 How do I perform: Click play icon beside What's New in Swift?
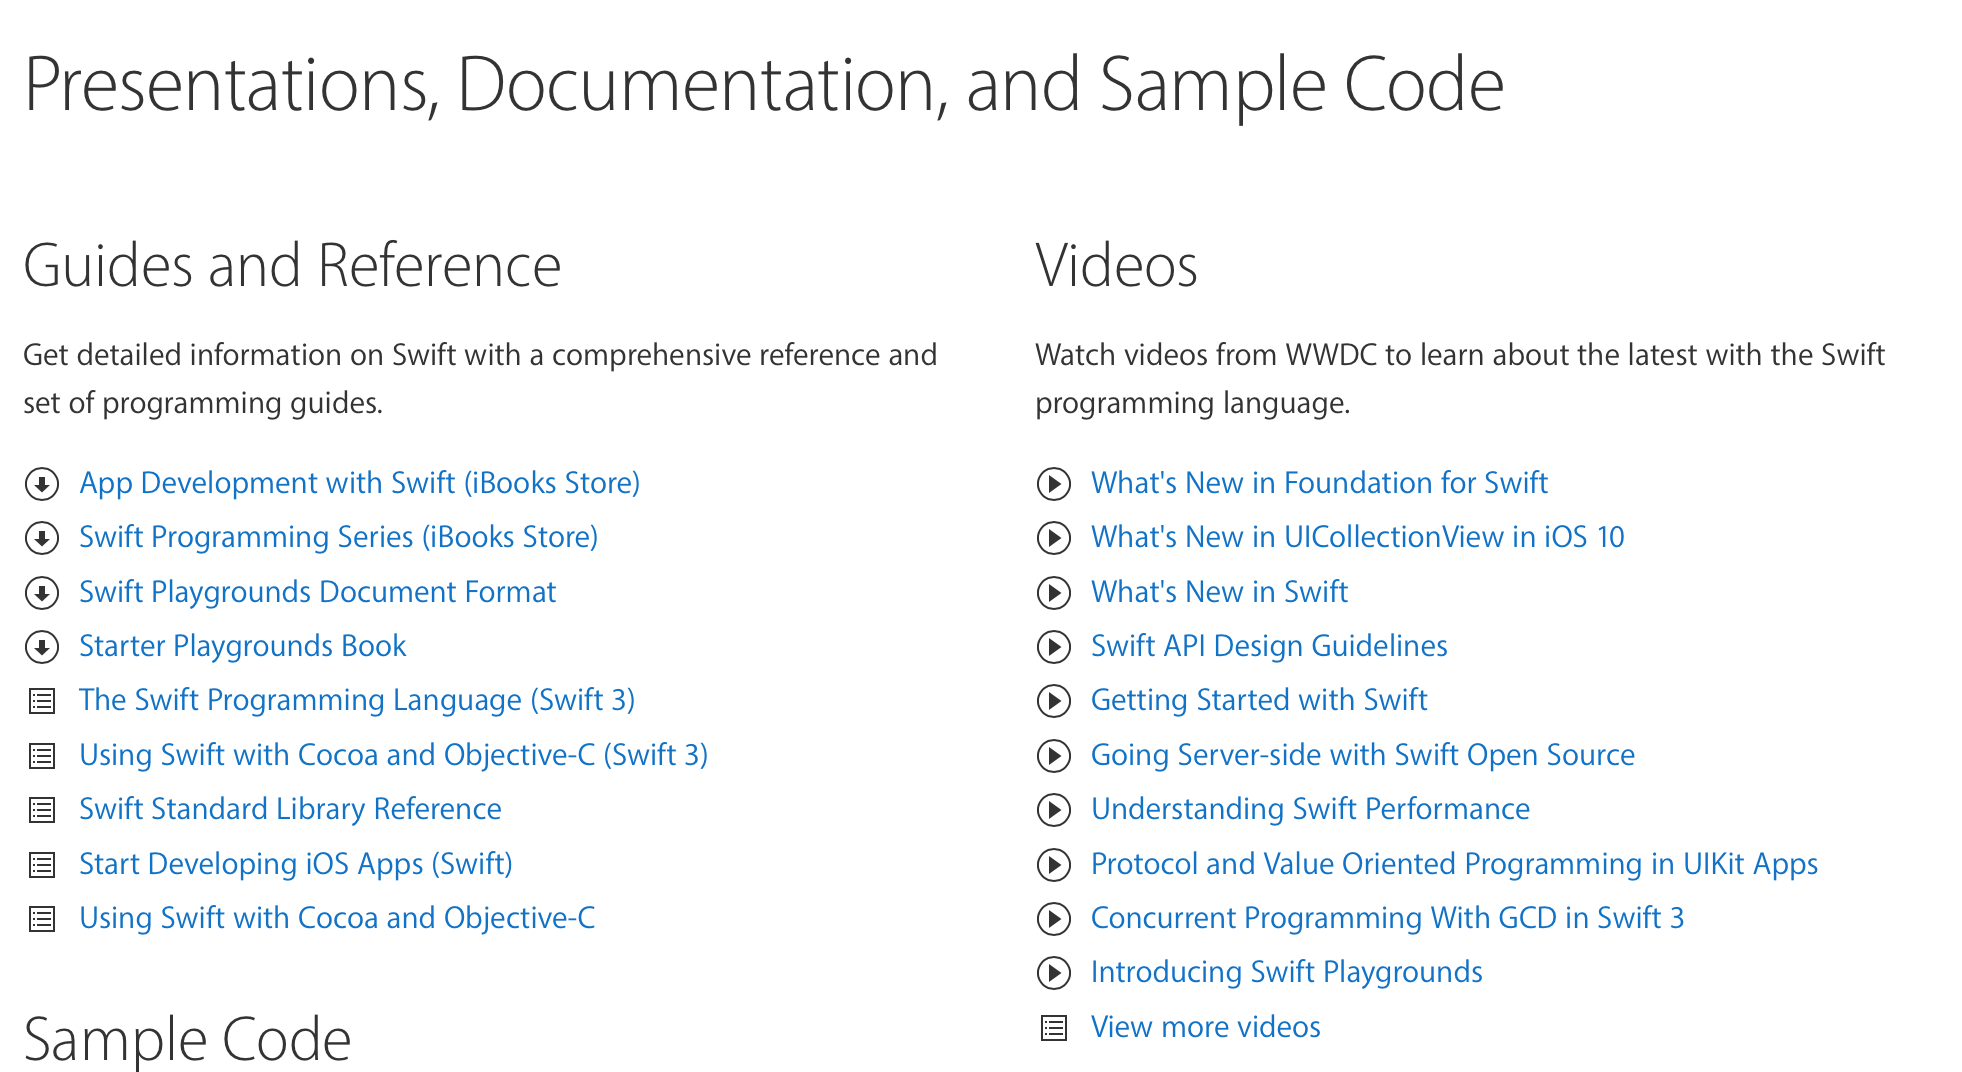(x=1053, y=593)
